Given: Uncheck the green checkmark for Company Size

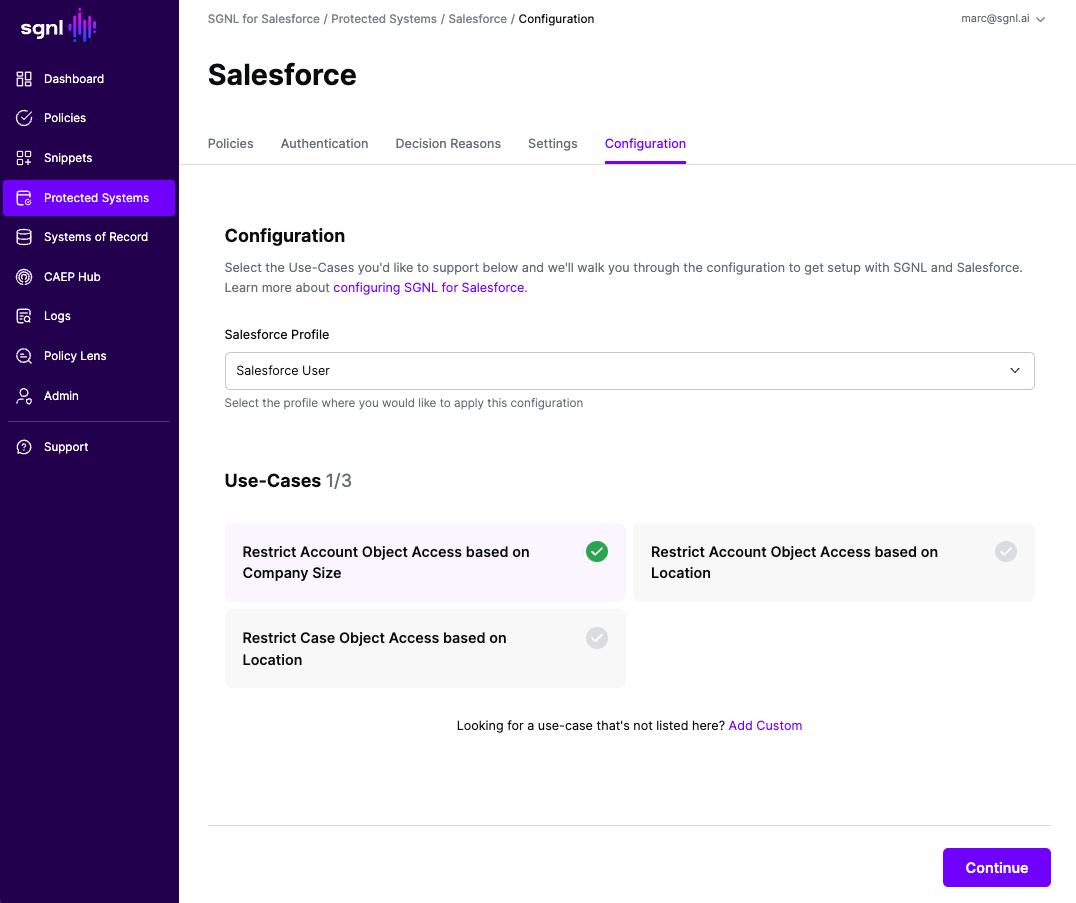Looking at the screenshot, I should [x=596, y=552].
